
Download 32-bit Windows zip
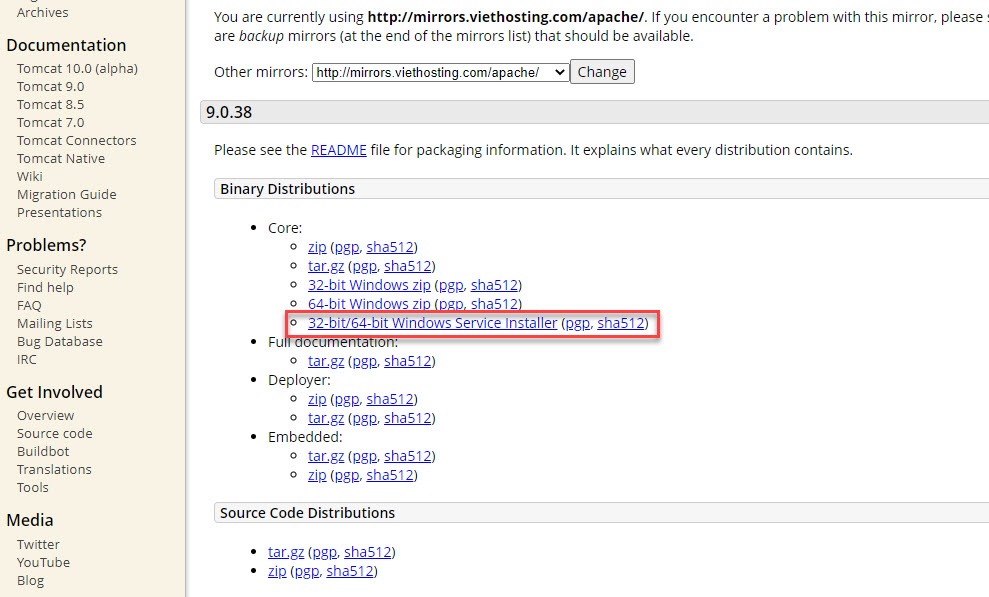tap(369, 285)
